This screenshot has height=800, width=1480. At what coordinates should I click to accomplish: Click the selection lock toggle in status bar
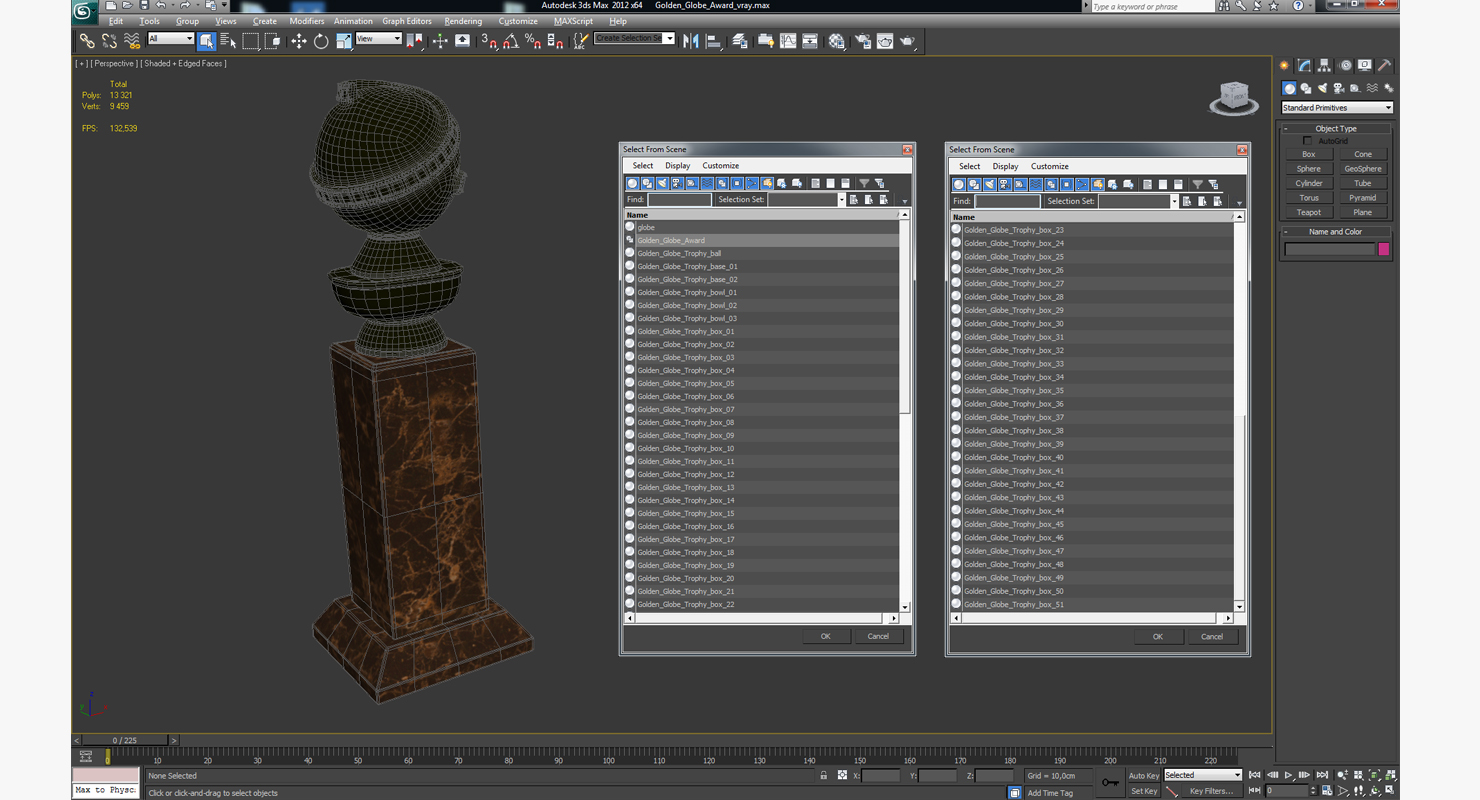click(824, 775)
